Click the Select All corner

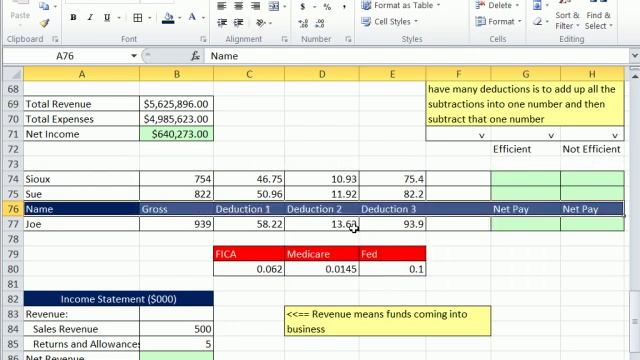point(13,74)
